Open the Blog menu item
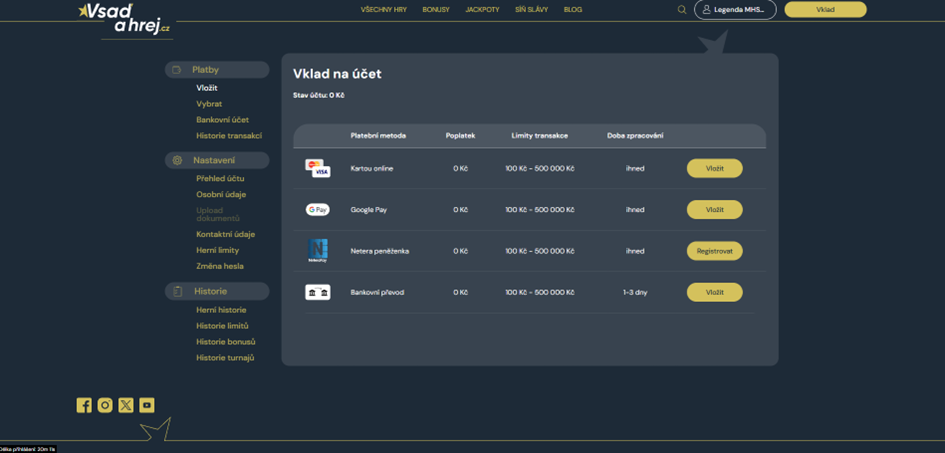The height and width of the screenshot is (453, 945). click(573, 10)
